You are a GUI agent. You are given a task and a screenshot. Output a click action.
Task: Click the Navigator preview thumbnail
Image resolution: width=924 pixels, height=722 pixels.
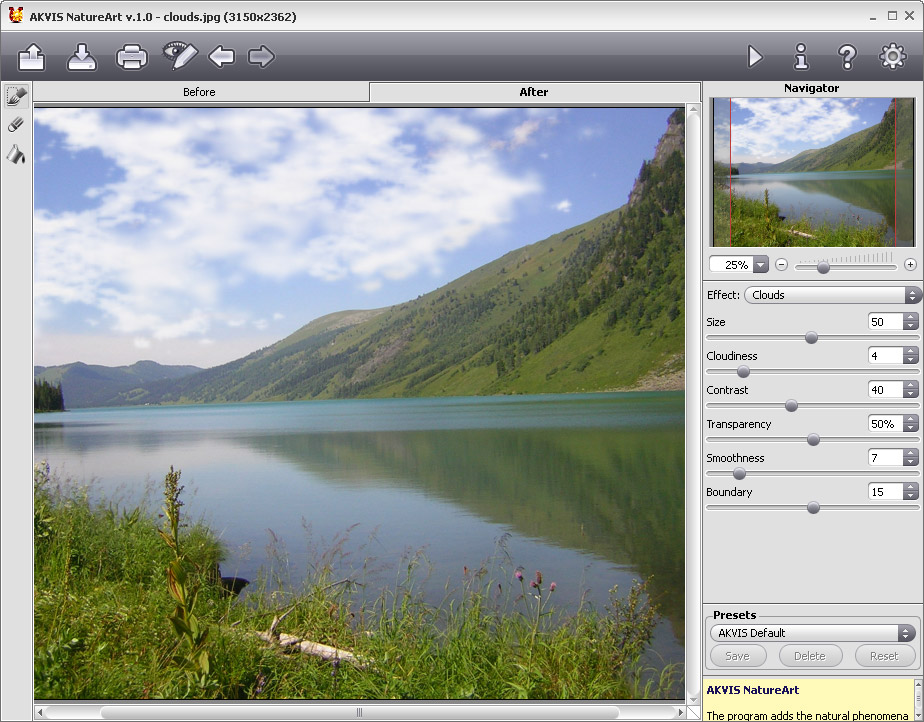point(813,172)
